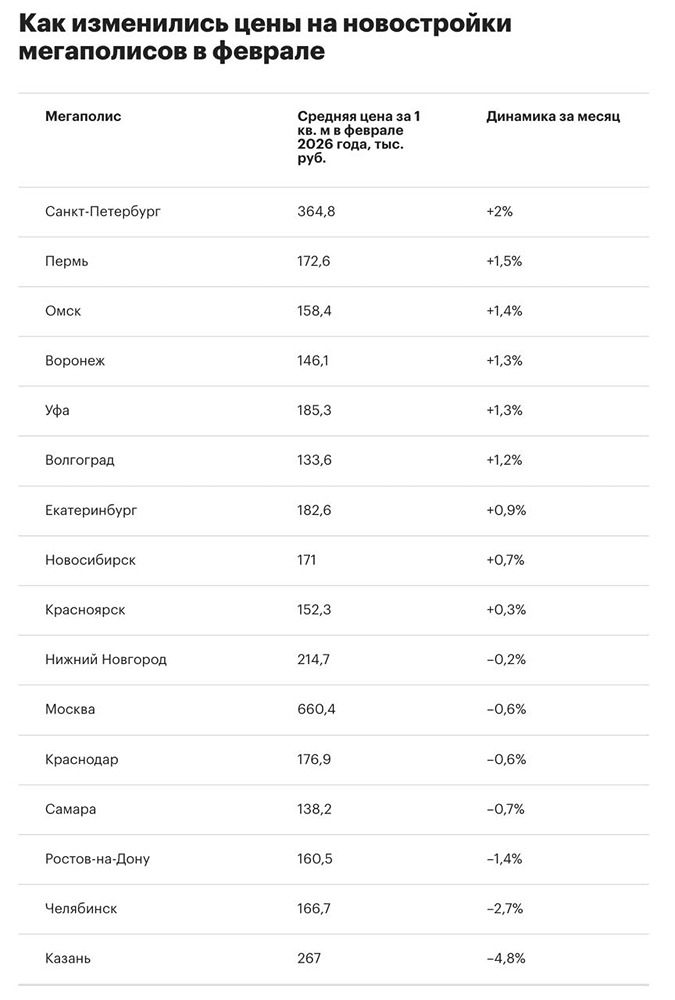Click the 364,8 price value
Viewport: 675px width, 1000px height.
tap(316, 212)
